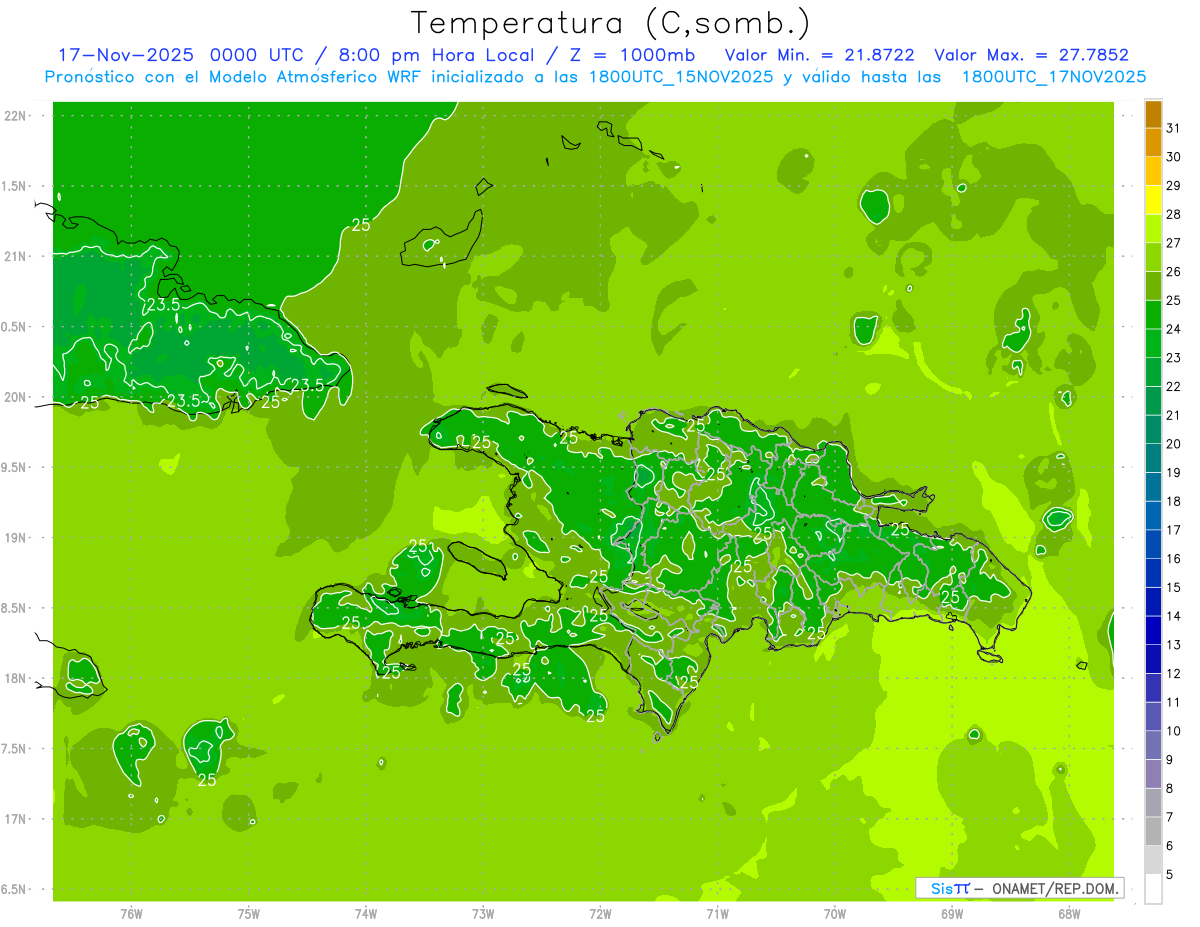Click the color scale label "28"
1200x927 pixels.
point(1174,214)
